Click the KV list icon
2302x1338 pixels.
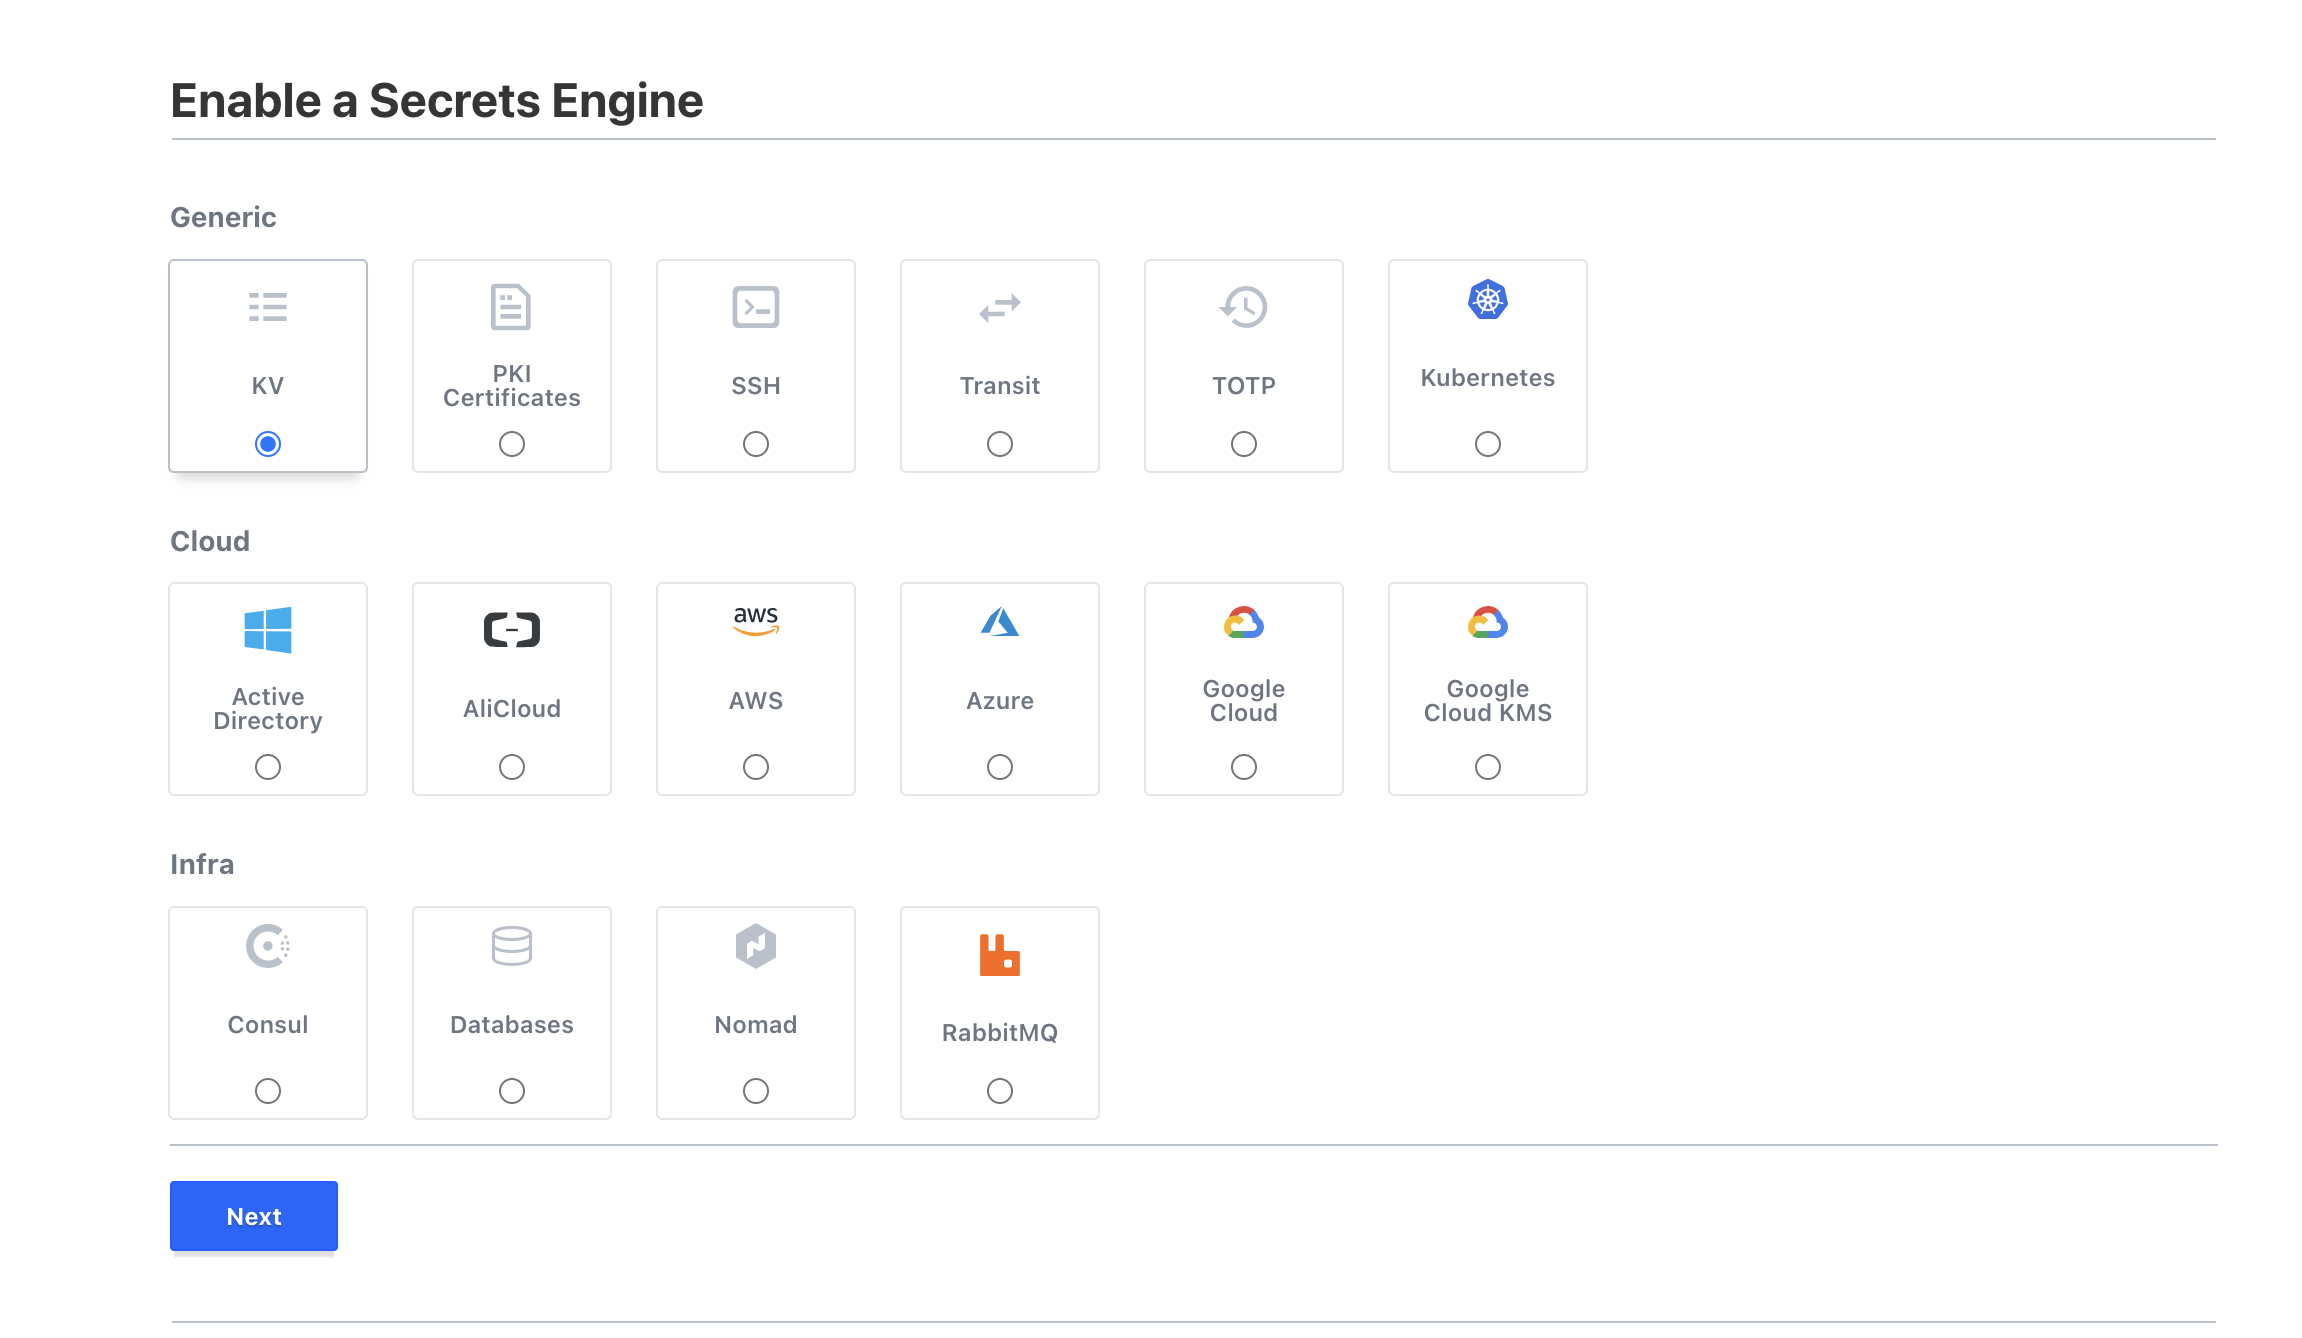click(267, 307)
